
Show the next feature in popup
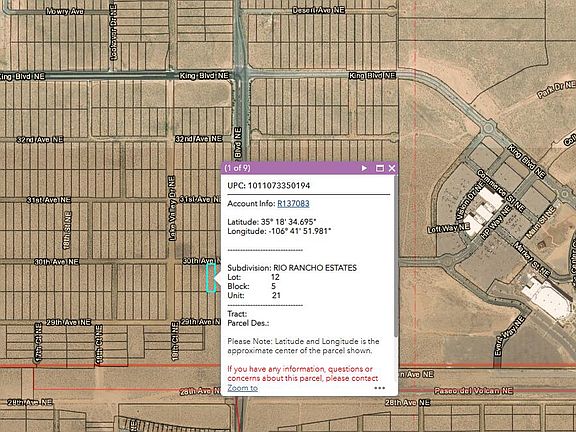[364, 168]
